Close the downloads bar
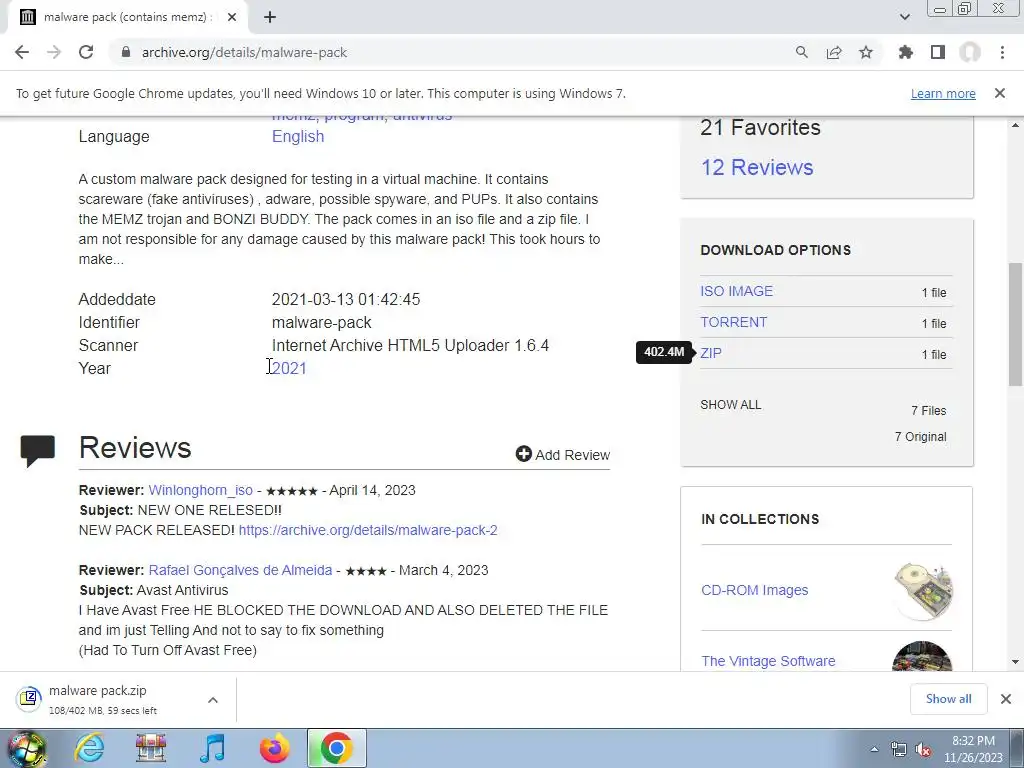 (x=1006, y=699)
